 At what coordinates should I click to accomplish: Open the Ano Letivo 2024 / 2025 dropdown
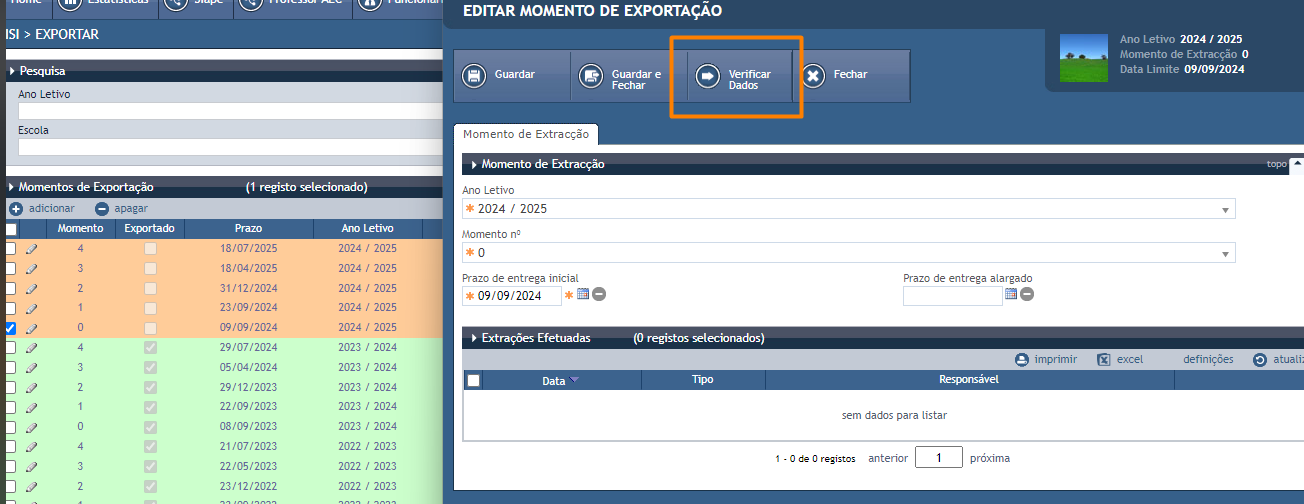pyautogui.click(x=849, y=209)
